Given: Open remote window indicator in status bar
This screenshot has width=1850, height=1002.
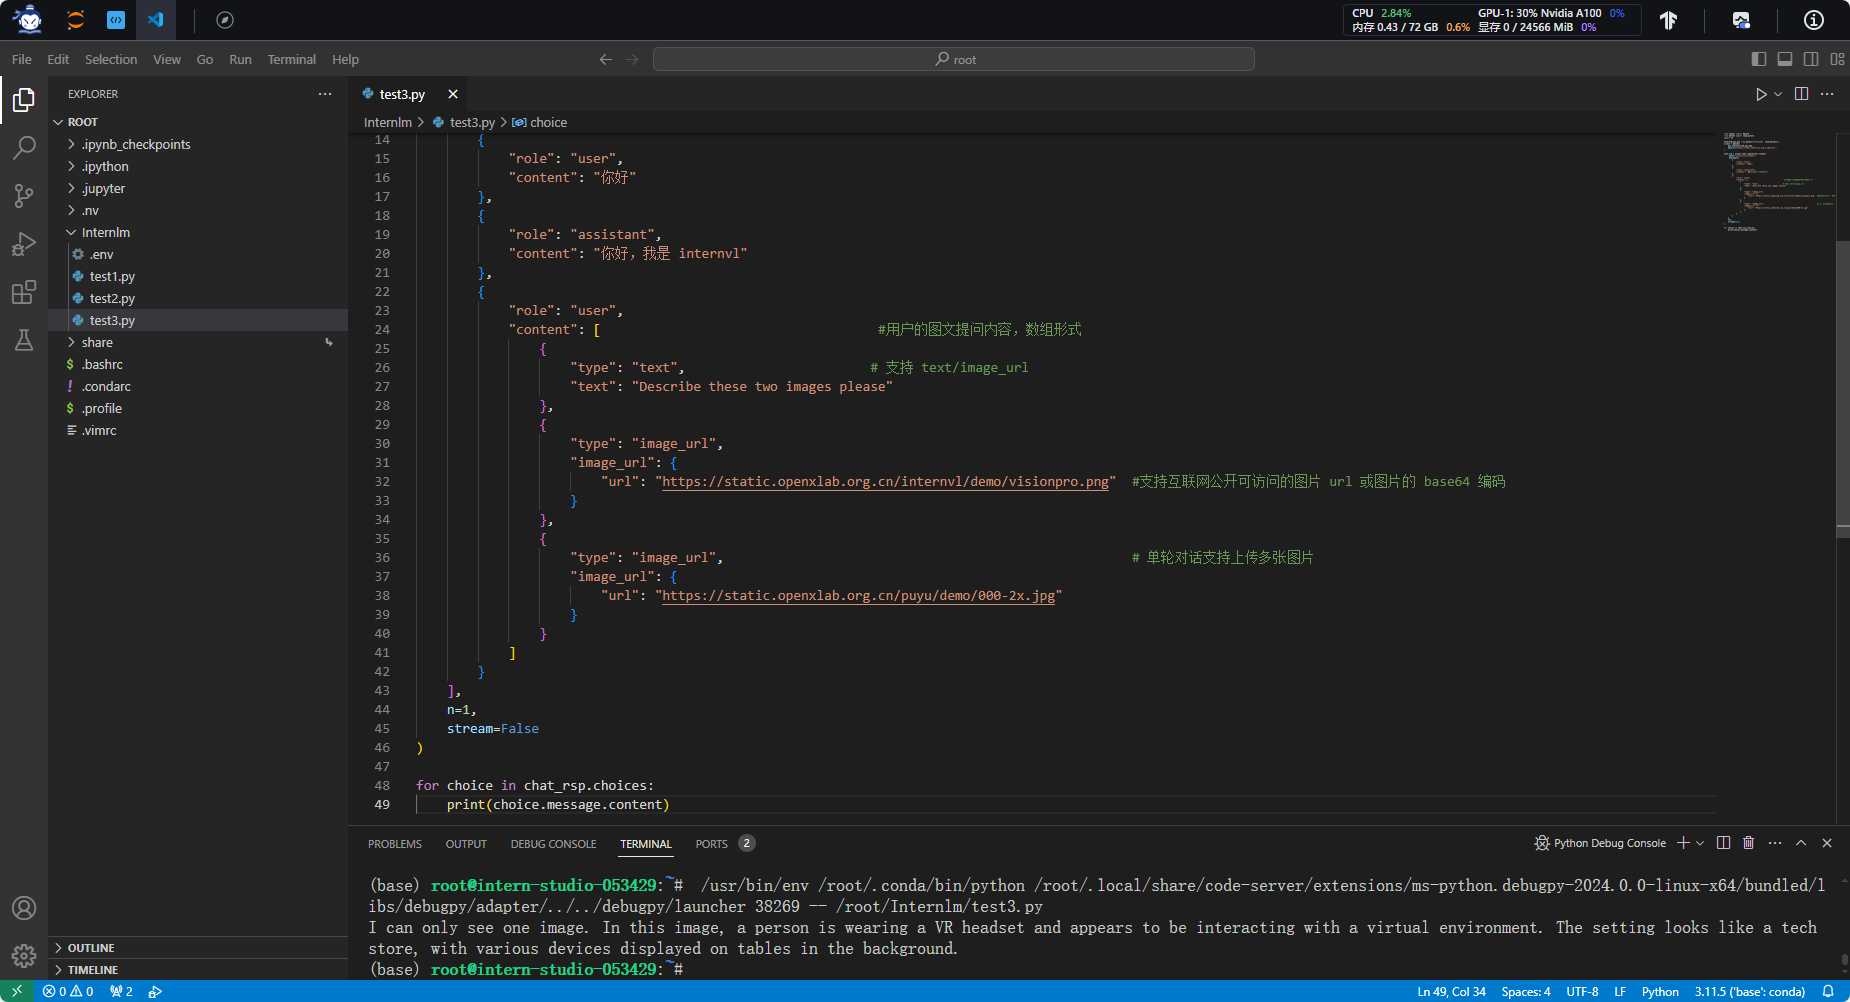Looking at the screenshot, I should point(17,992).
